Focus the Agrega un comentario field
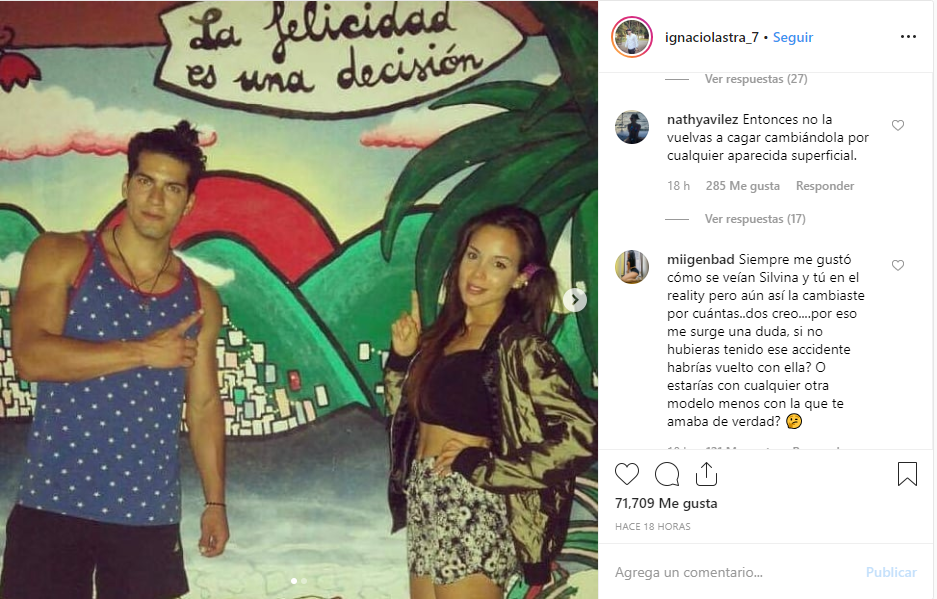This screenshot has width=937, height=599. (x=736, y=572)
